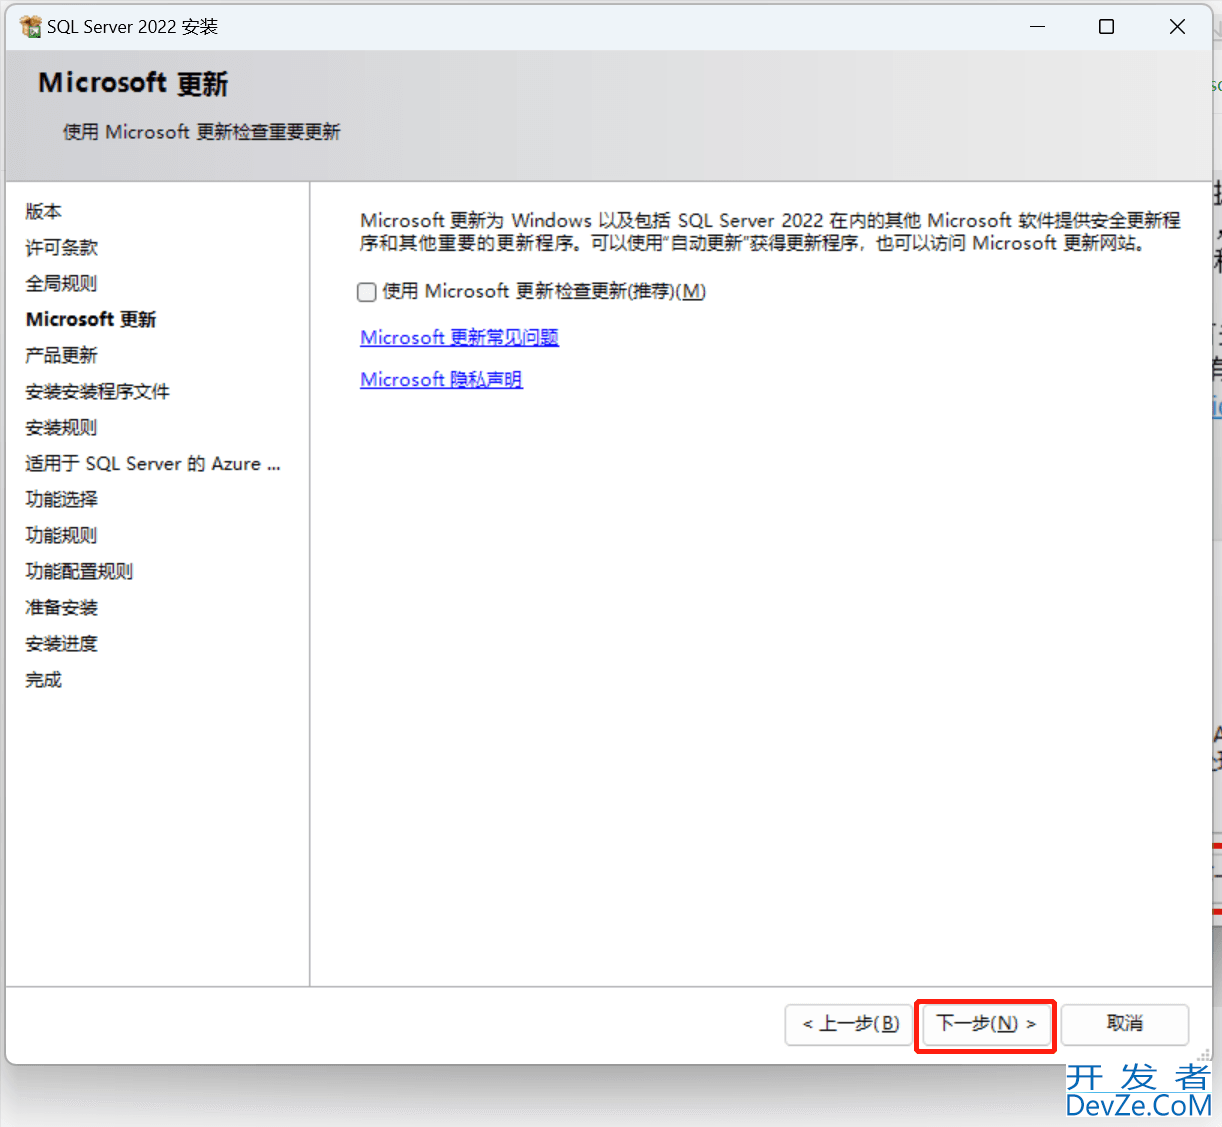Click the window resize grip at corner
This screenshot has width=1222, height=1127.
[1204, 1055]
